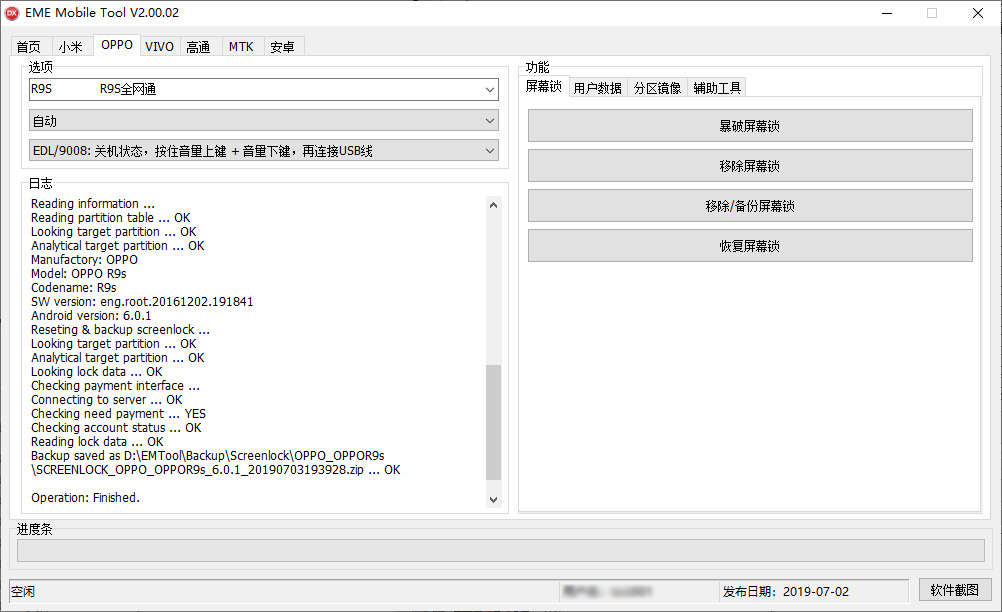
Task: Click the 'Reading partition table ... OK' line
Action: 111,218
